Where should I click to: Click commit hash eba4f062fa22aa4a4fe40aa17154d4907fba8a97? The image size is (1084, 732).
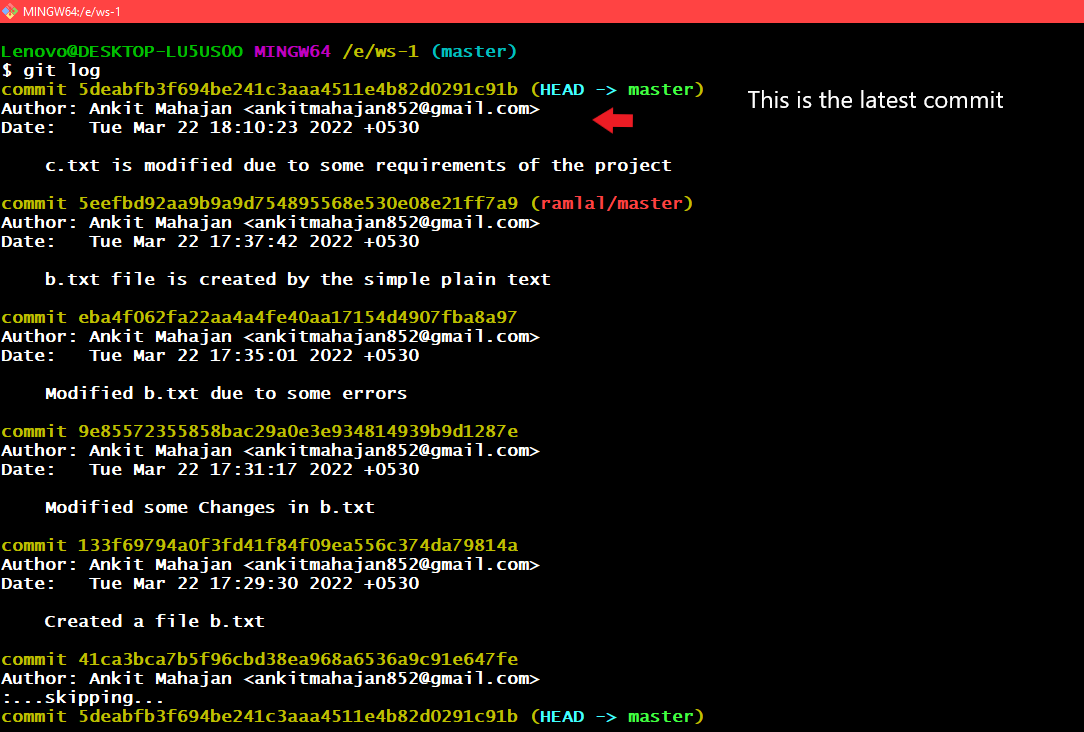point(297,317)
